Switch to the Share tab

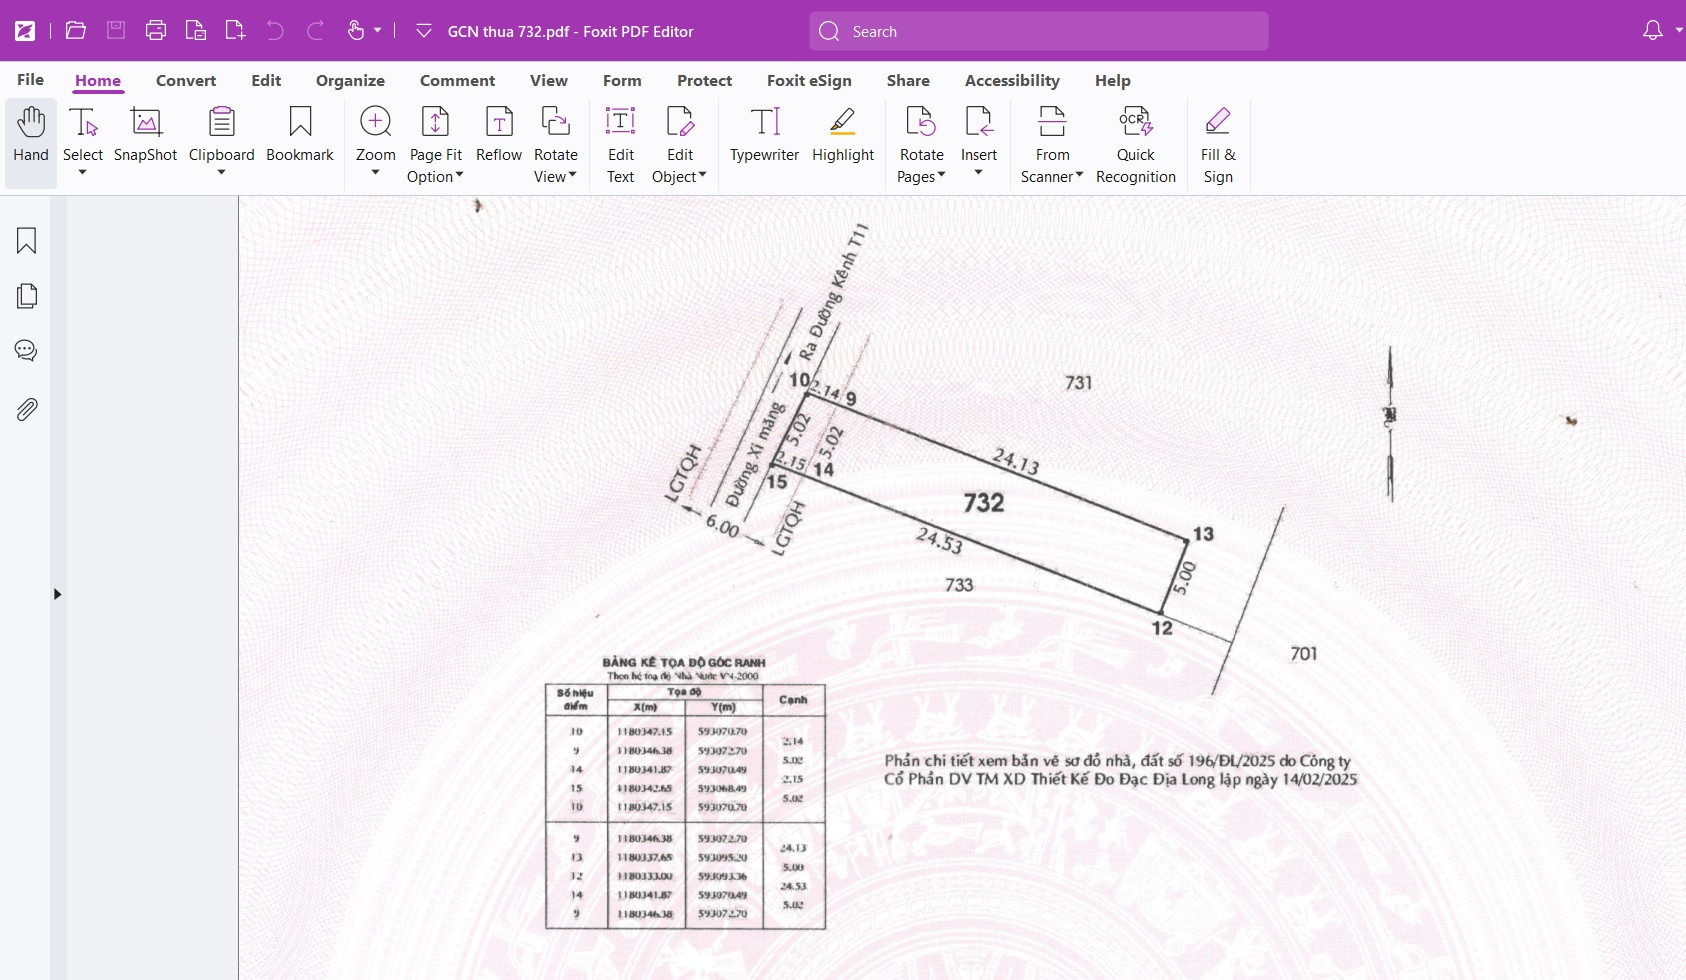pyautogui.click(x=908, y=80)
